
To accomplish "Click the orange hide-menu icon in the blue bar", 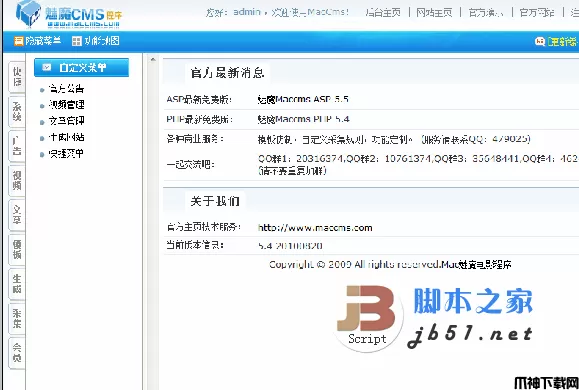I will tap(18, 41).
